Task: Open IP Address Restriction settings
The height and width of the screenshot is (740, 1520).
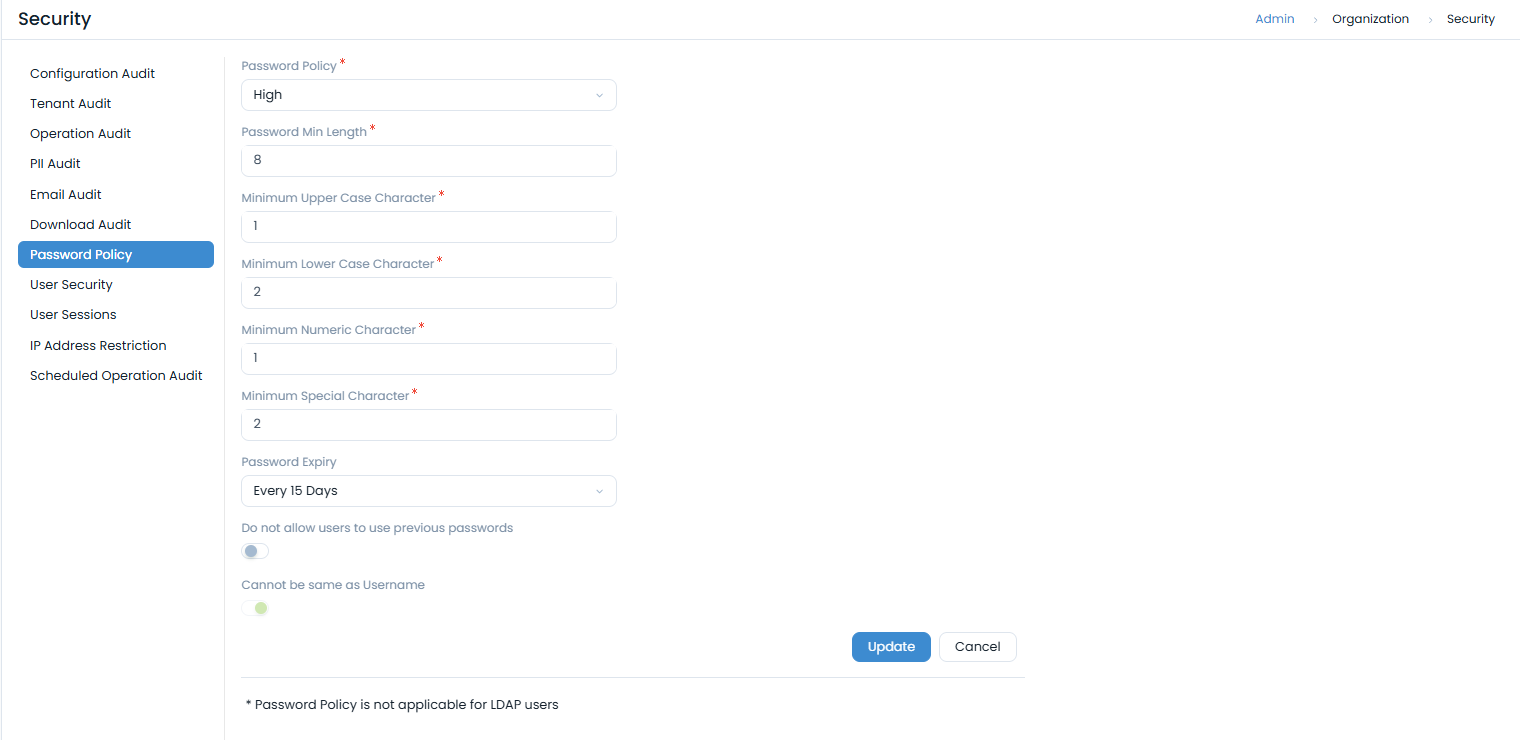Action: [98, 346]
